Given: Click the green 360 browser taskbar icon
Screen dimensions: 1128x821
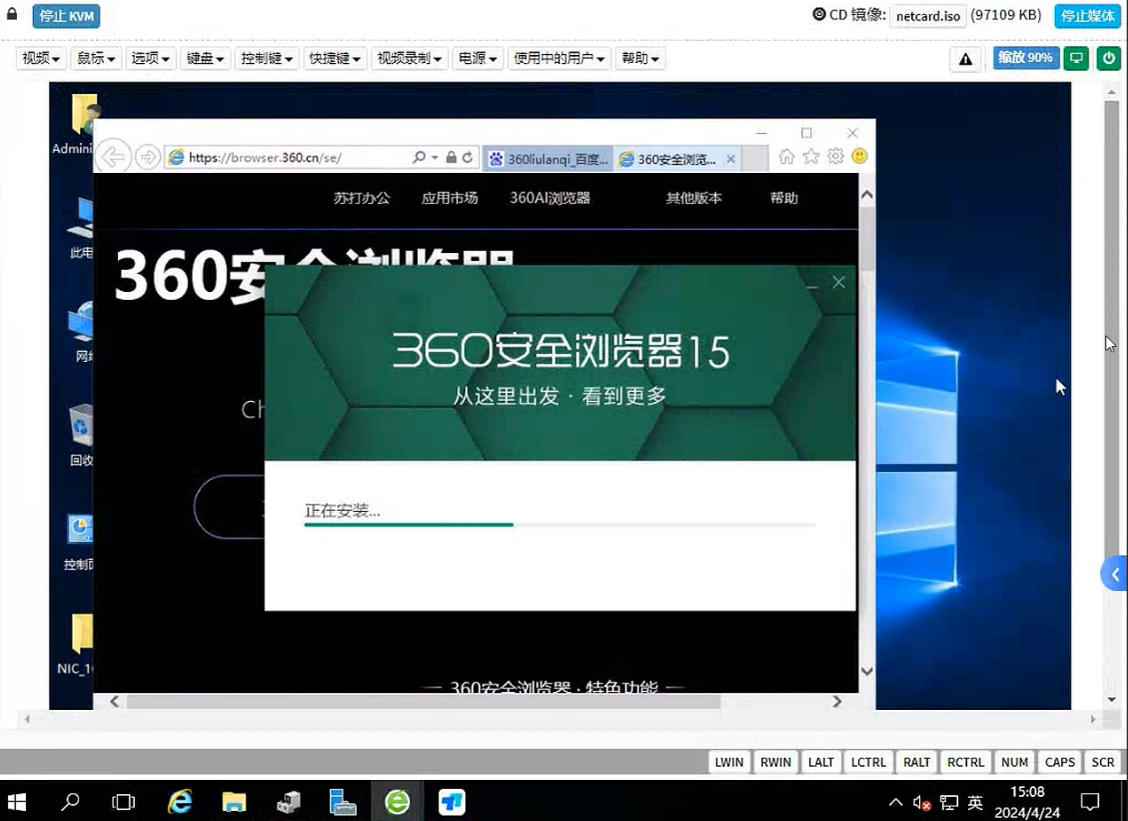Looking at the screenshot, I should pyautogui.click(x=397, y=801).
